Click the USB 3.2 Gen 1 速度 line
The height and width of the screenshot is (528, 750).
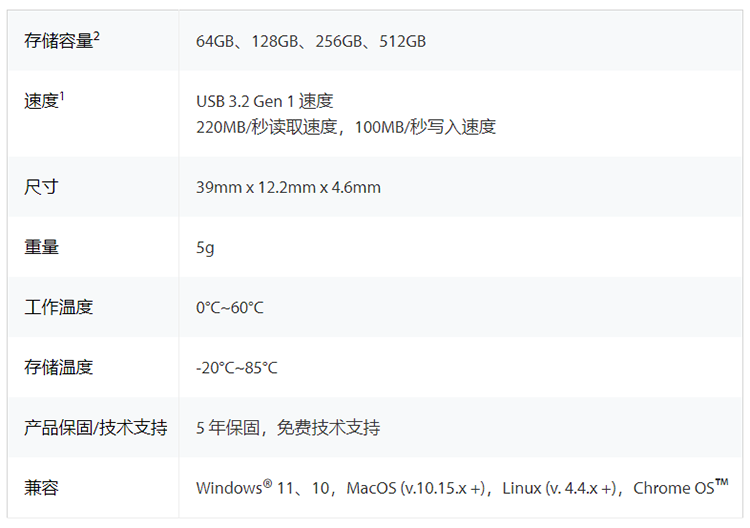[x=264, y=101]
